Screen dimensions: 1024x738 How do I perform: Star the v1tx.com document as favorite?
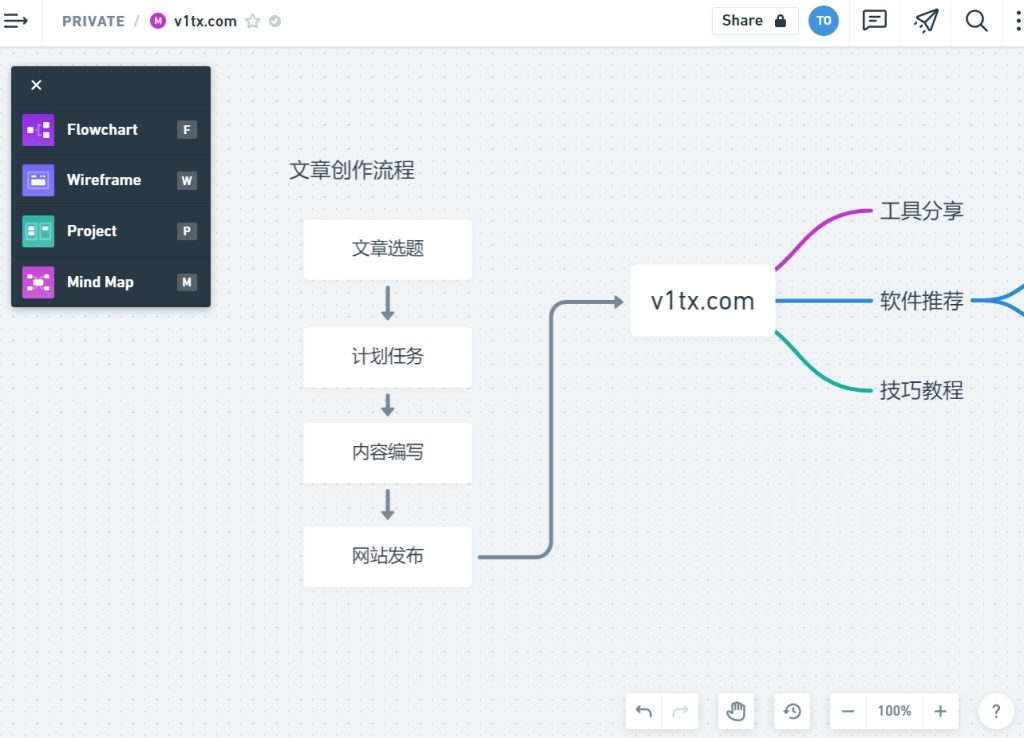tap(253, 22)
